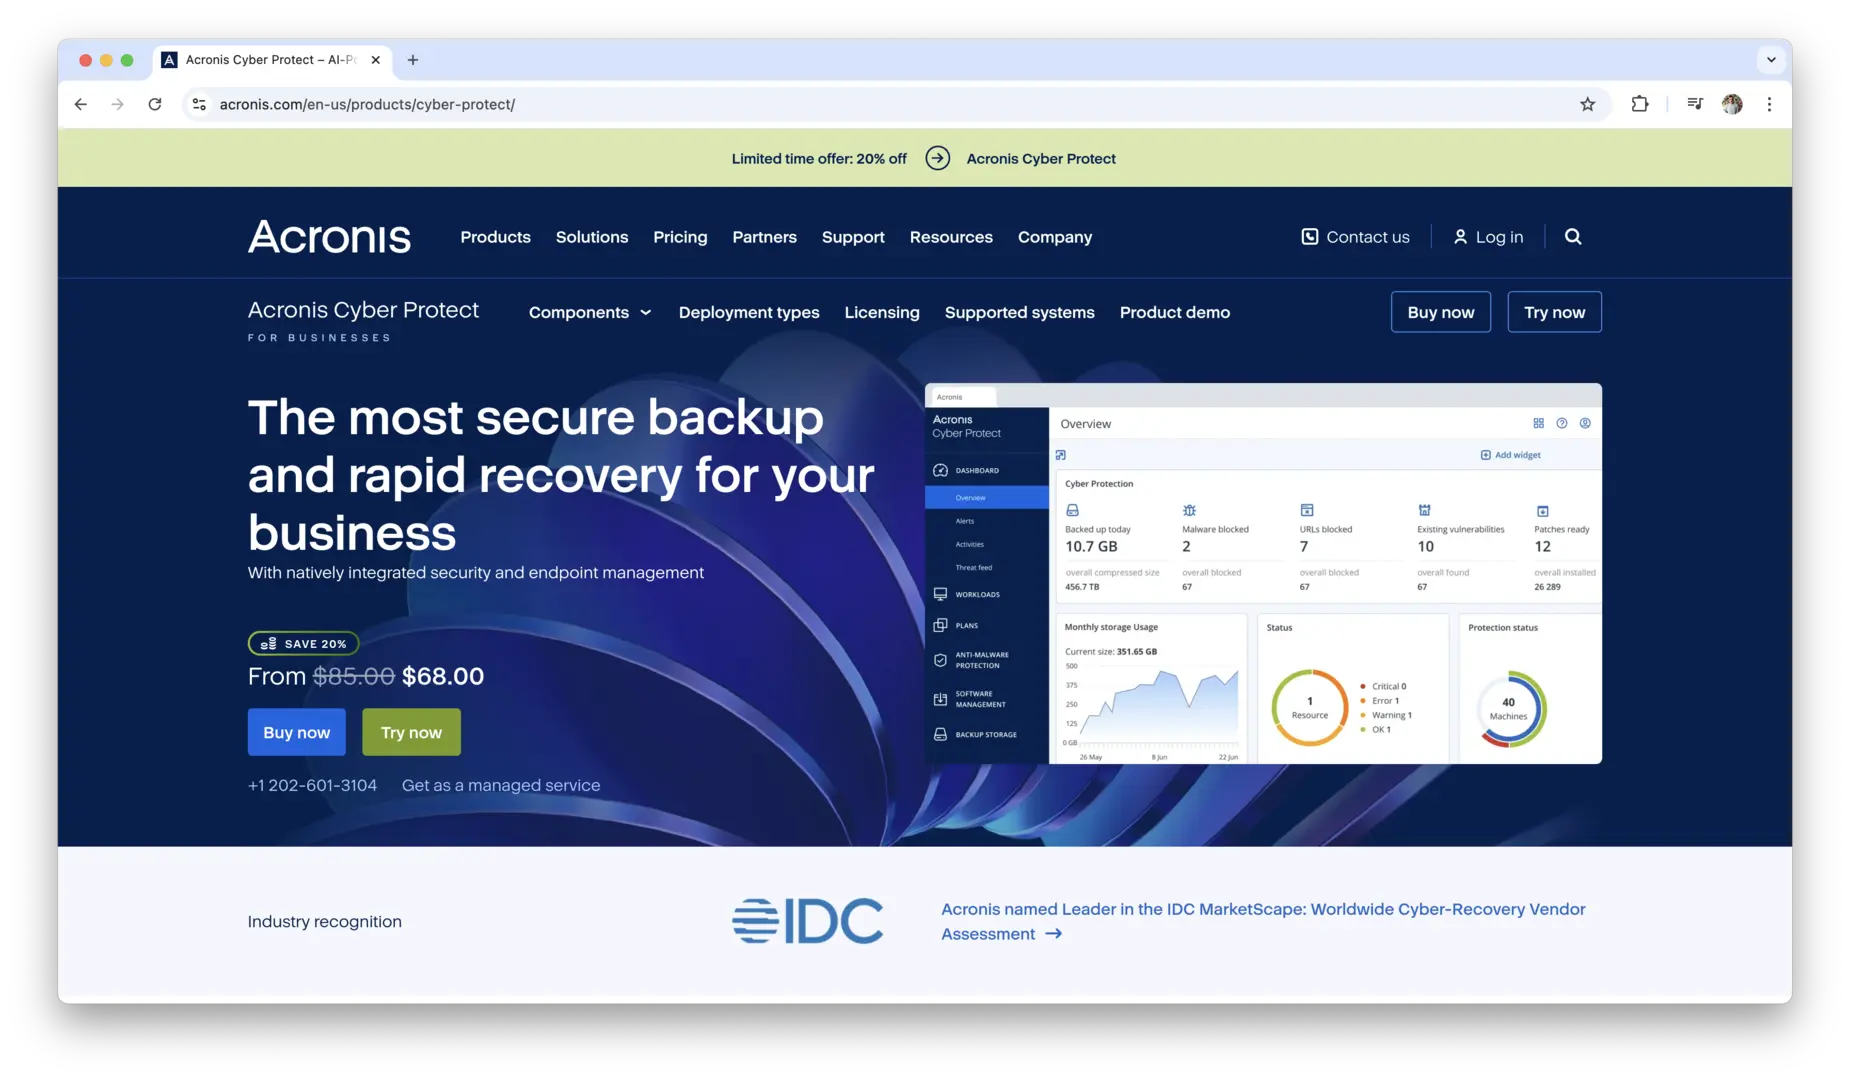The width and height of the screenshot is (1850, 1080).
Task: Open the Pricing menu item
Action: click(680, 237)
